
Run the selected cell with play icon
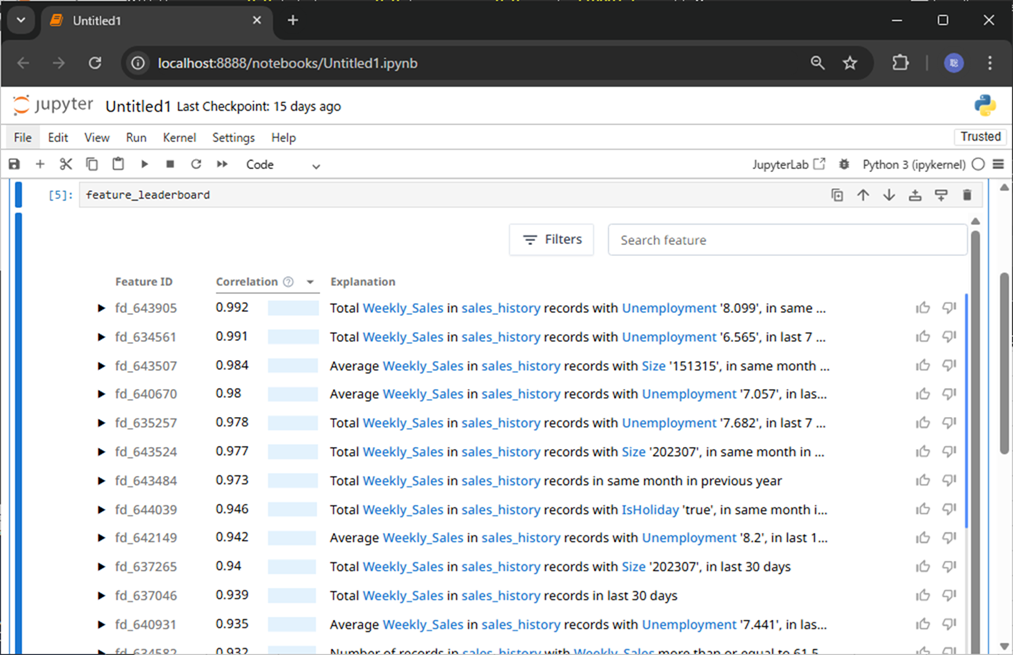pos(145,164)
